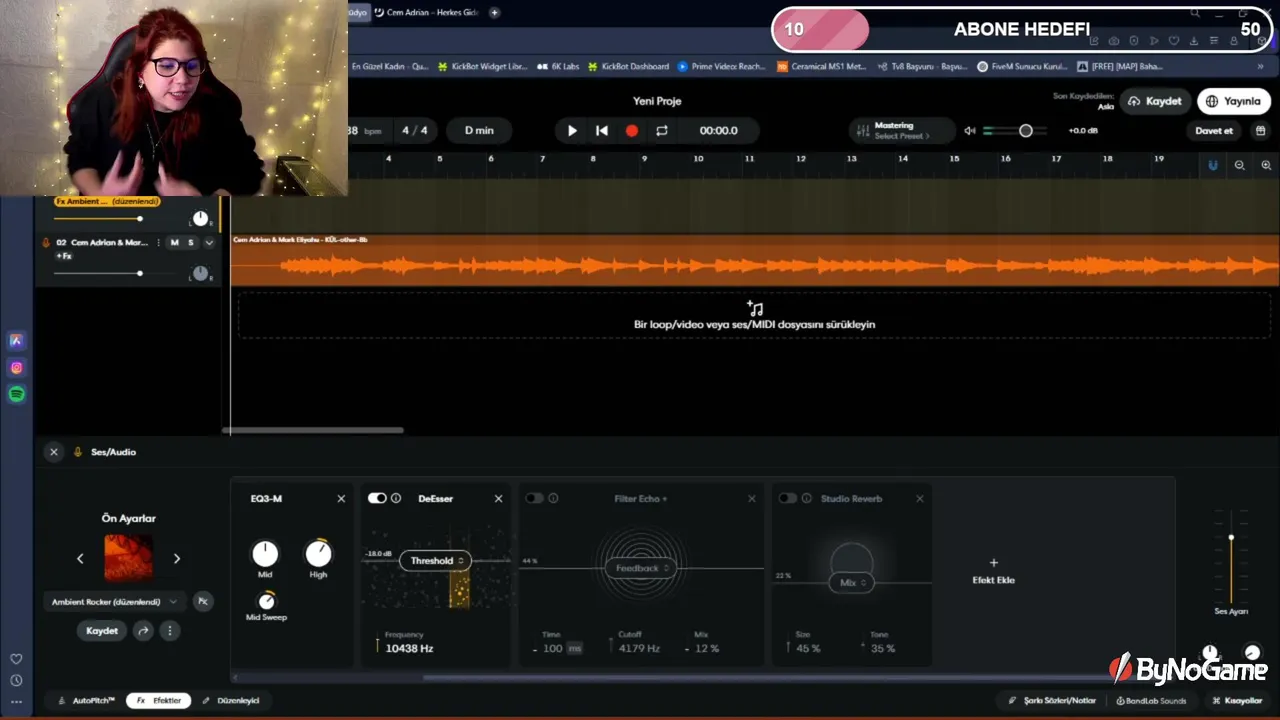Open the BandLab Sounds panel
1280x720 pixels.
1151,701
